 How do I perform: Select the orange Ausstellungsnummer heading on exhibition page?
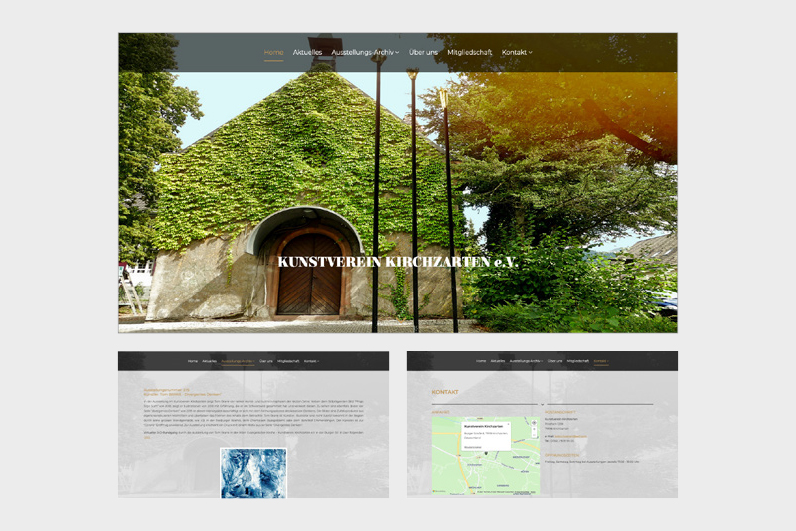pos(167,390)
